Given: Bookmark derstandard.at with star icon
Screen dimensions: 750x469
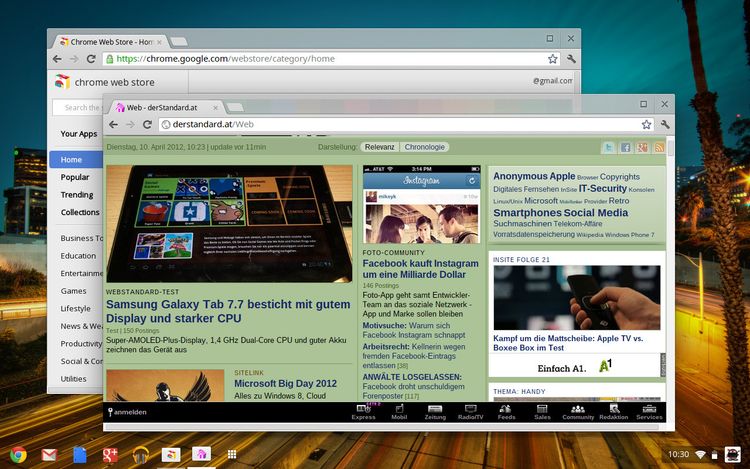Looking at the screenshot, I should (x=647, y=124).
